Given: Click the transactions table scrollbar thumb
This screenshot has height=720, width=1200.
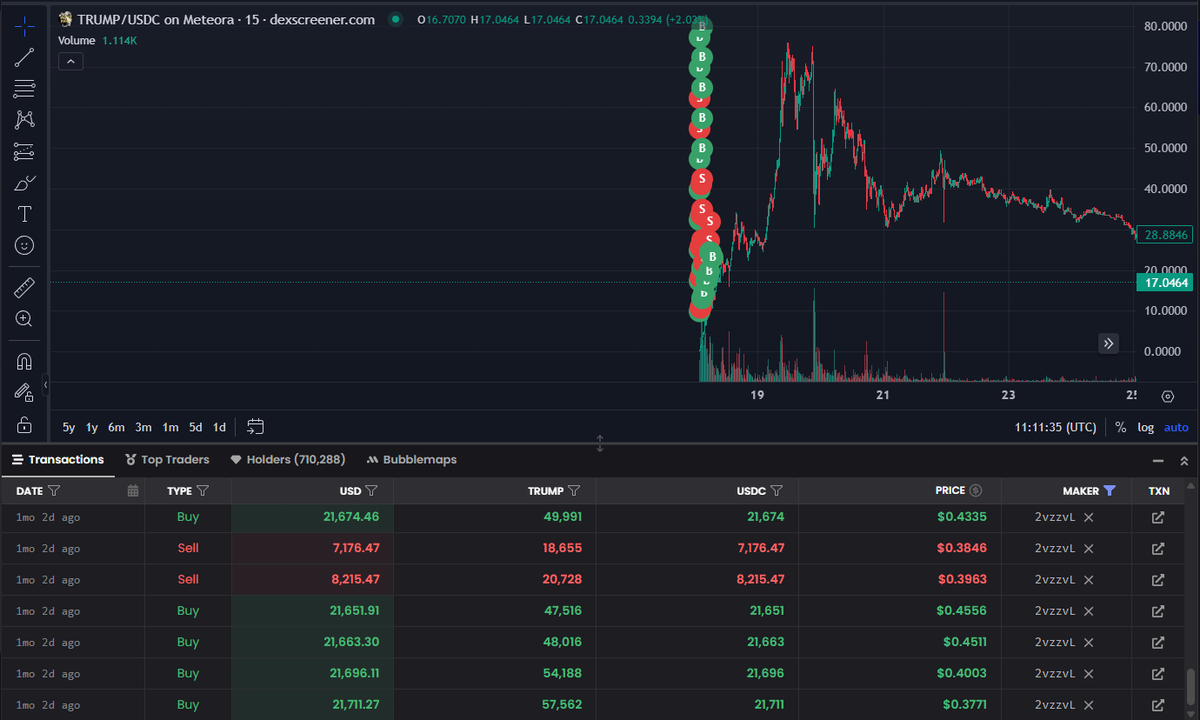Looking at the screenshot, I should coord(1190,687).
